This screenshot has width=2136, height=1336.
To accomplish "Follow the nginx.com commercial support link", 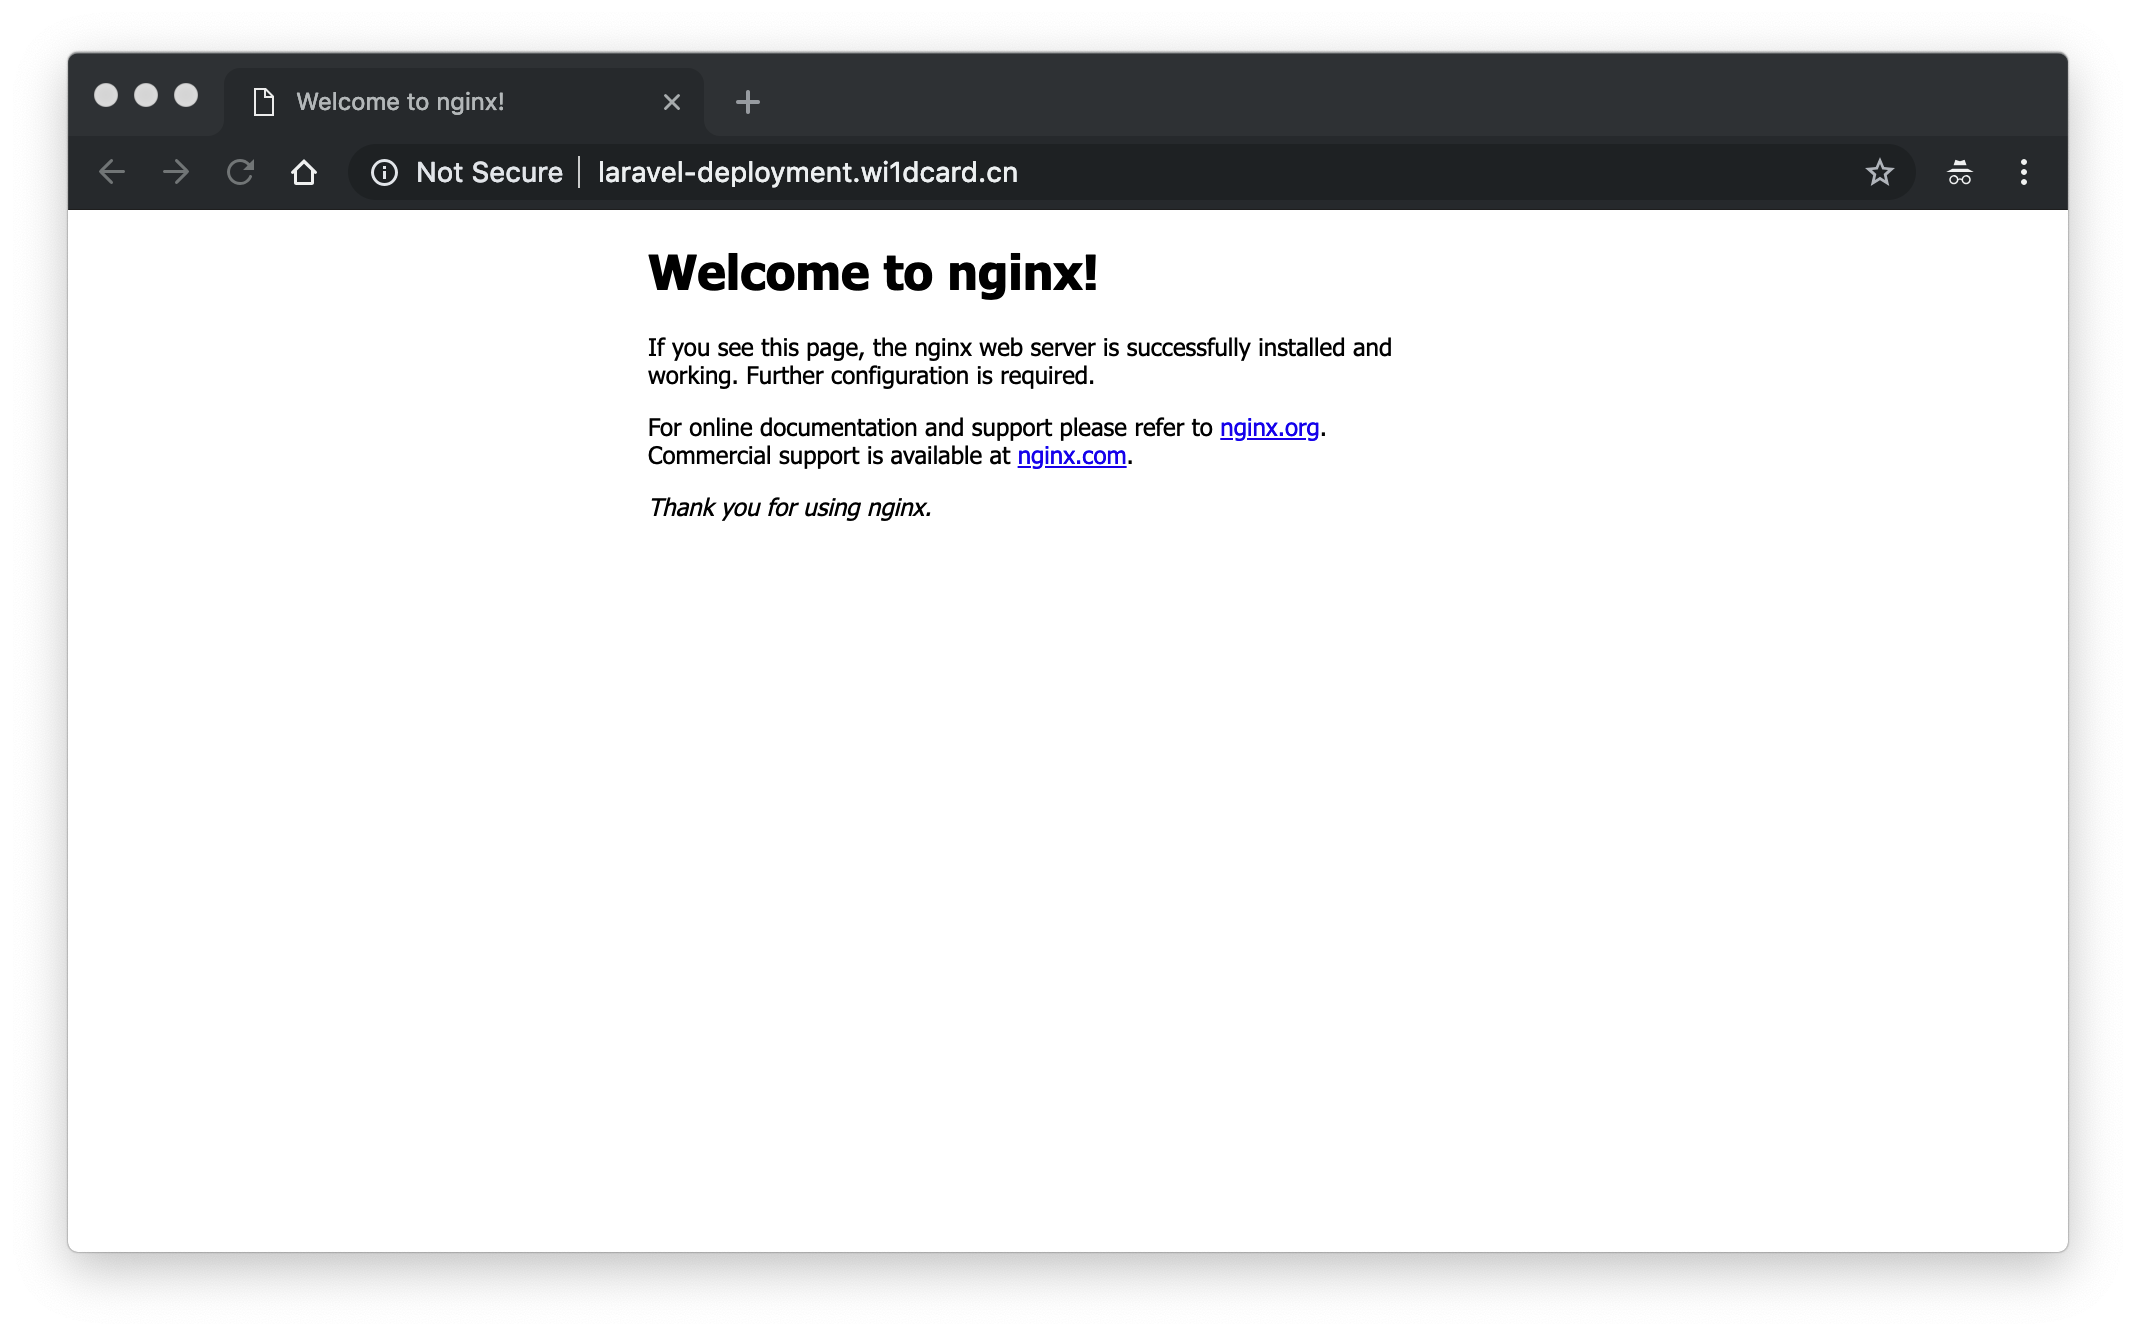I will (x=1071, y=456).
